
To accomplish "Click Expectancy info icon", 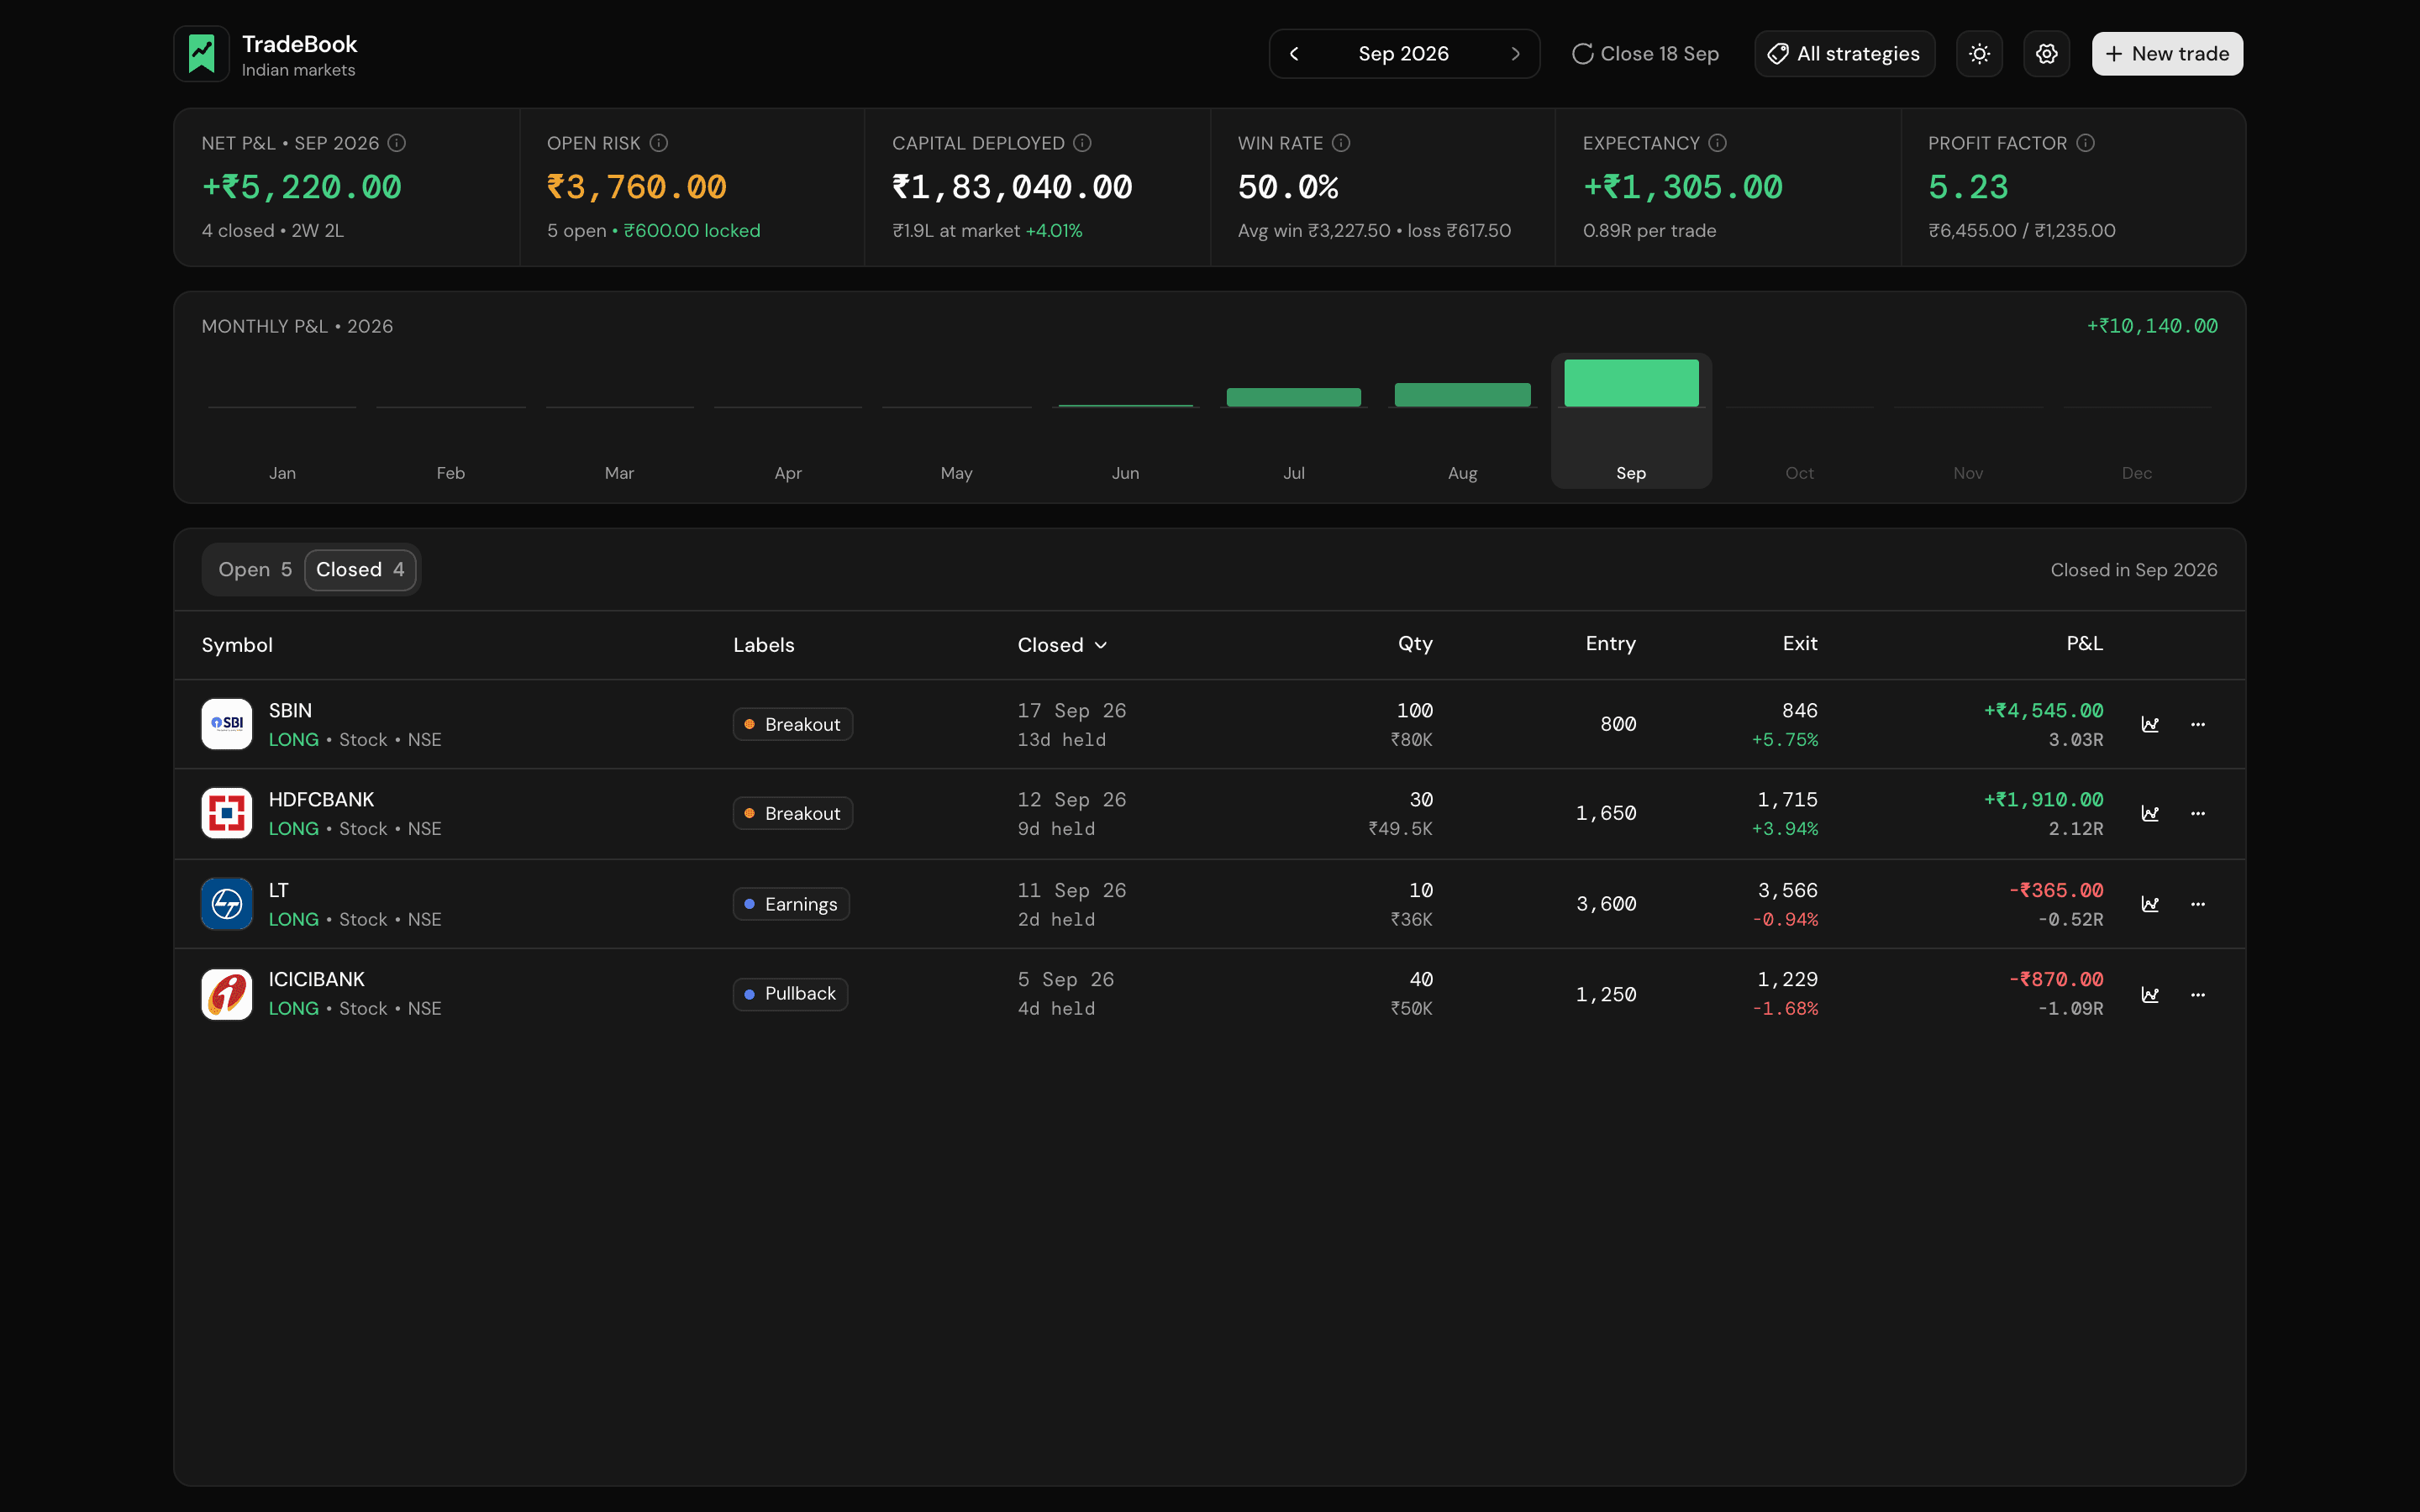I will [x=1717, y=143].
